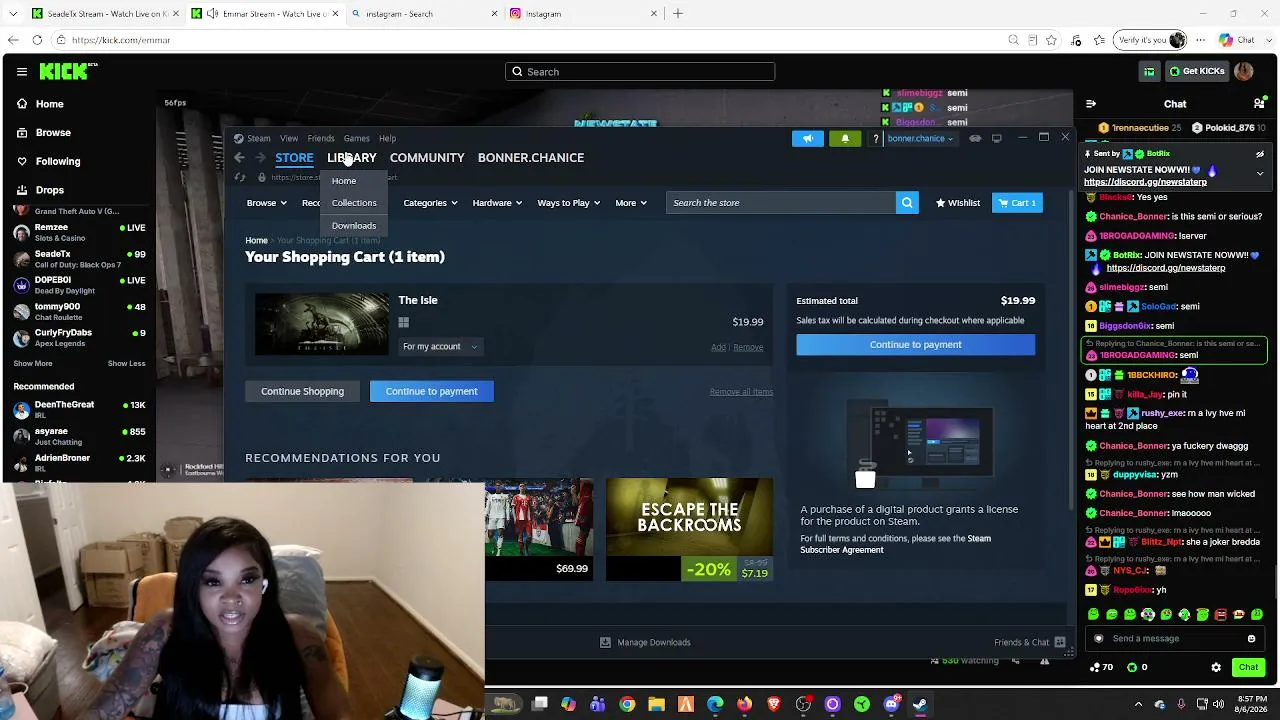Open the Games menu in Steam
The width and height of the screenshot is (1280, 720).
coord(357,139)
